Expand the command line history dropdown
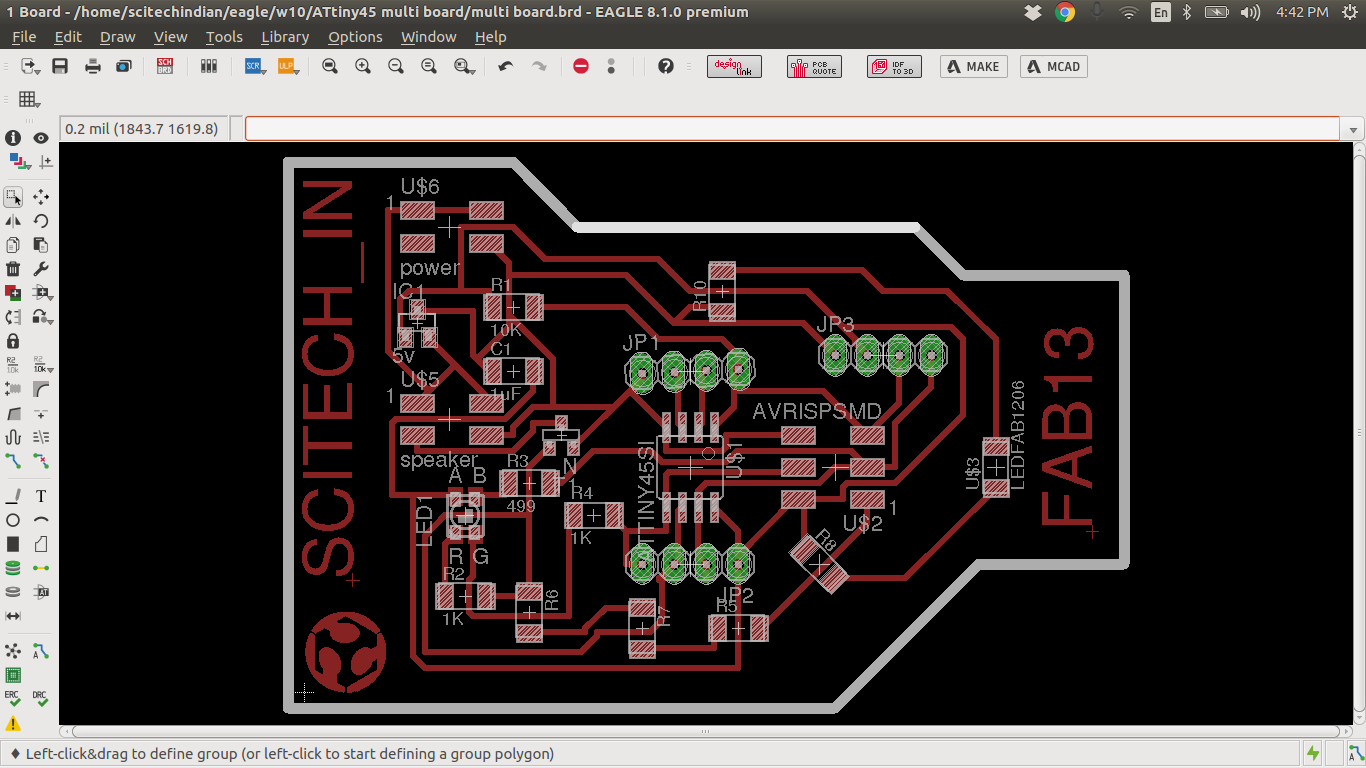 1354,130
